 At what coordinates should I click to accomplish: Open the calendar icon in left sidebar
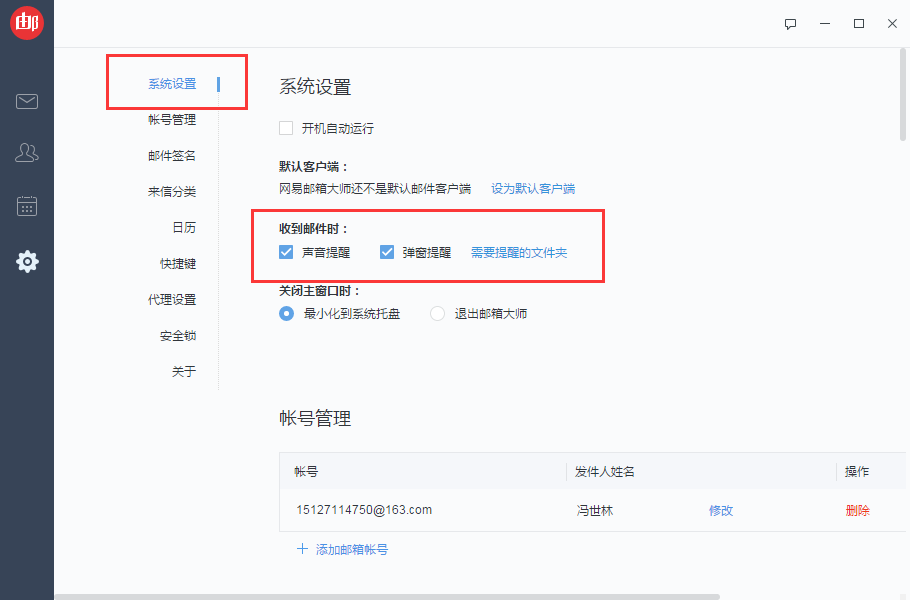(x=27, y=206)
